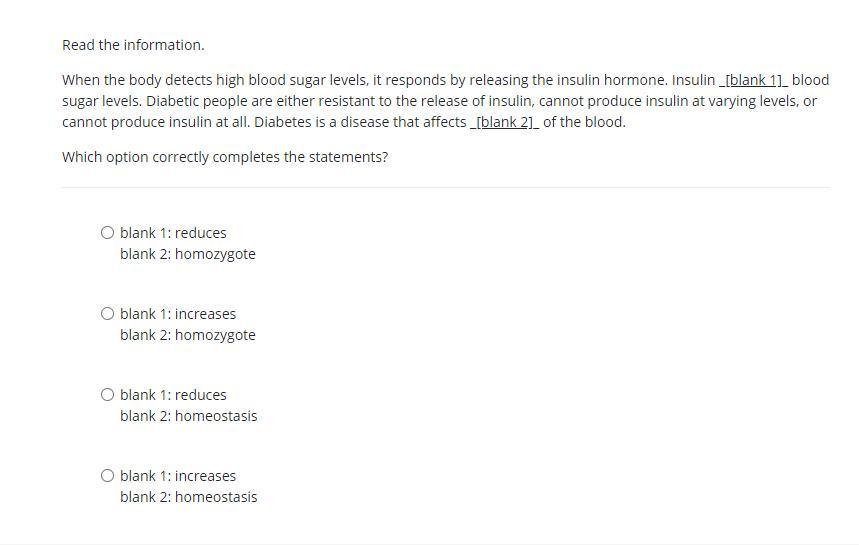The height and width of the screenshot is (545, 859).
Task: Click 'Diabetes is a disease' sentence start
Action: pos(327,122)
